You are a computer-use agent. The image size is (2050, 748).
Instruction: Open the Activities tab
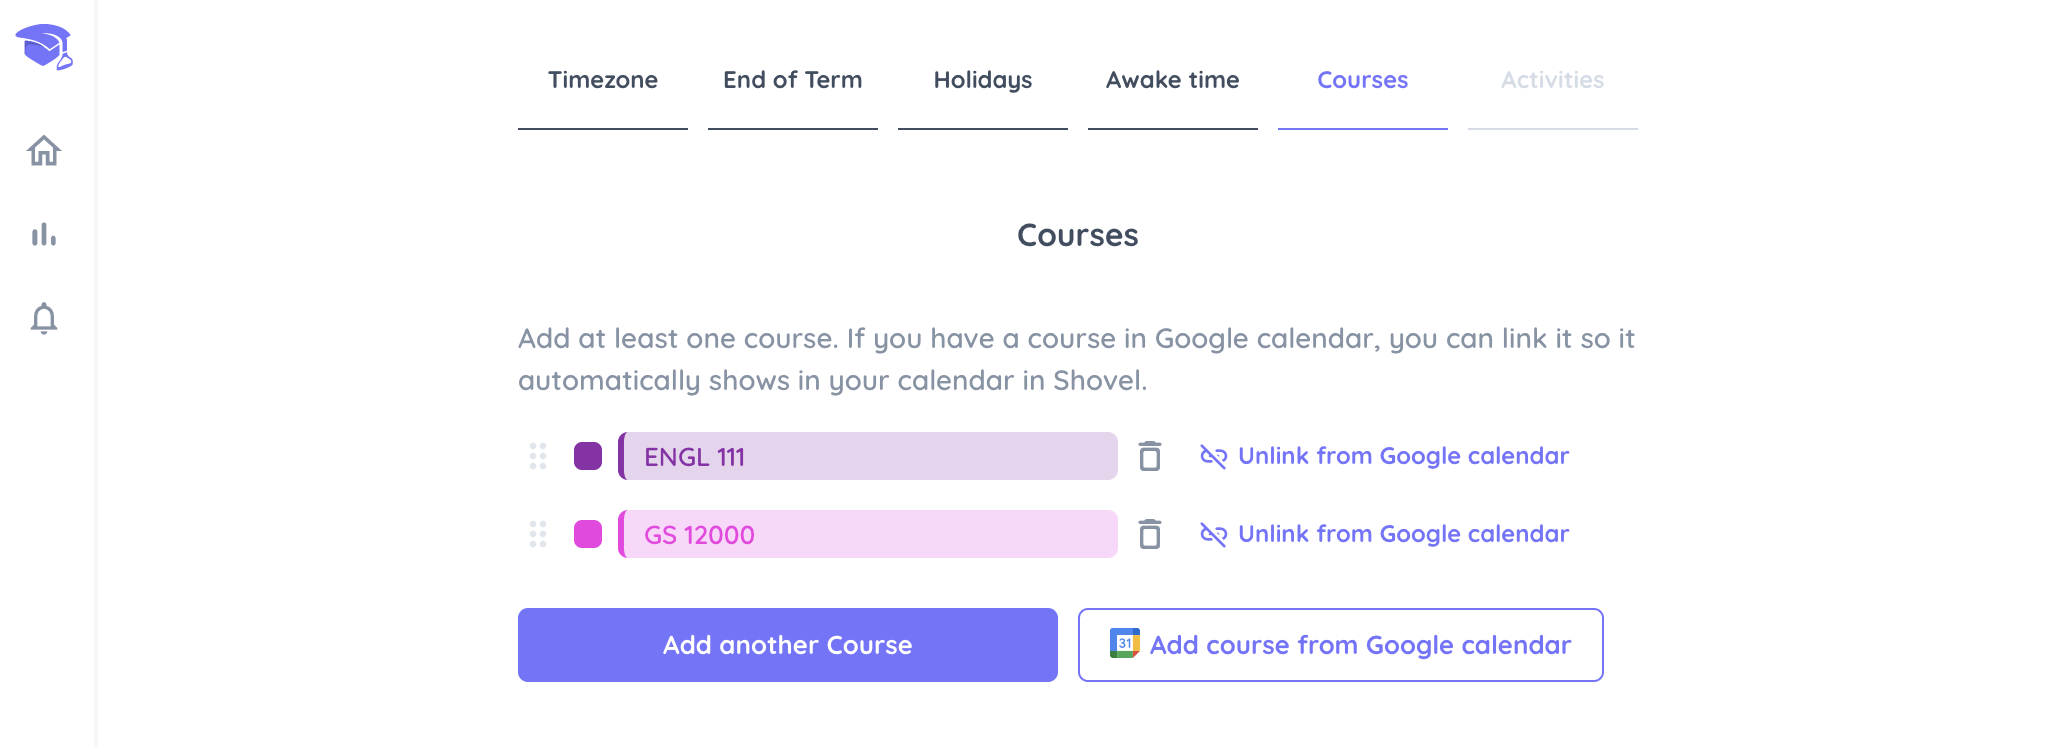[x=1553, y=80]
